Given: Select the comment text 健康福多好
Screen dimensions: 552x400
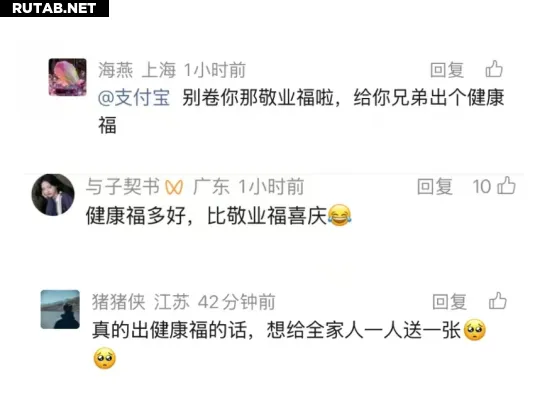Looking at the screenshot, I should pos(136,215).
